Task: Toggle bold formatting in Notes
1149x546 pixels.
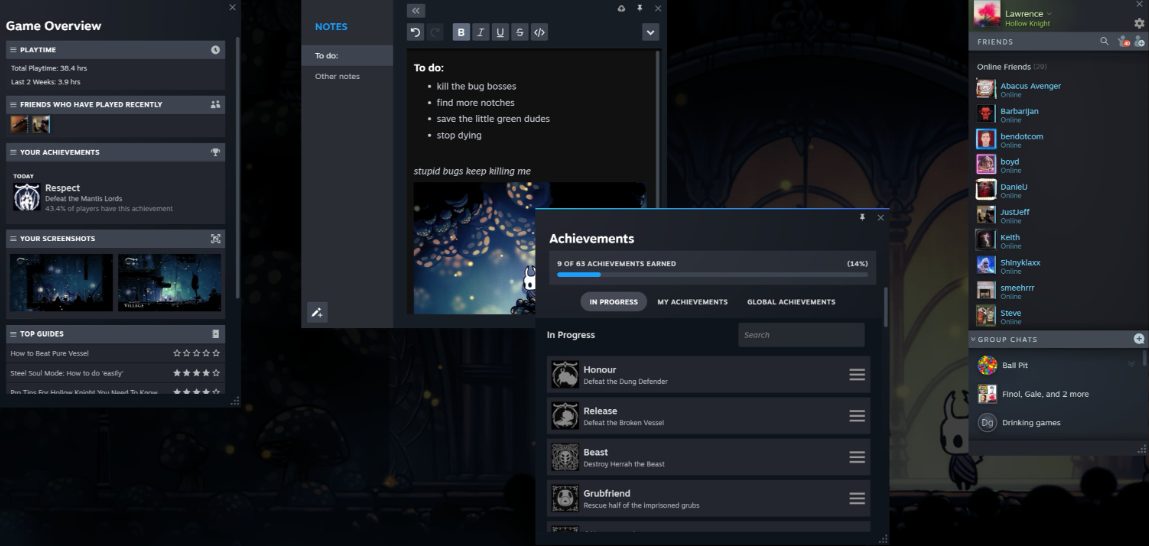Action: pyautogui.click(x=461, y=32)
